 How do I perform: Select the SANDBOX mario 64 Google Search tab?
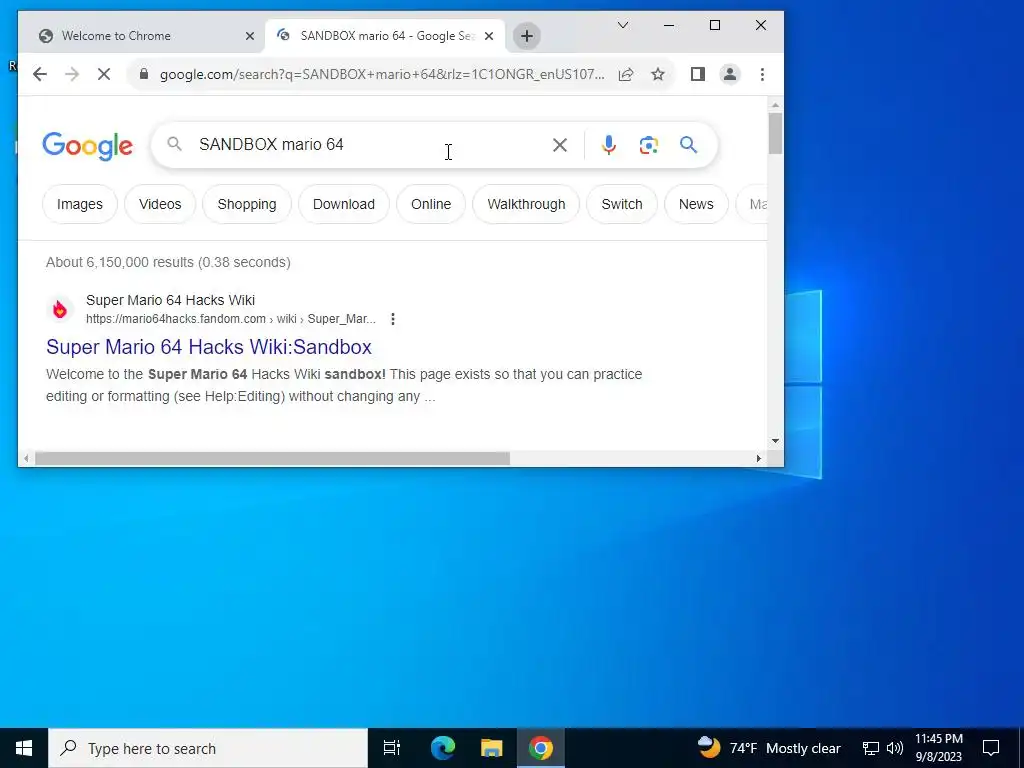pos(385,36)
